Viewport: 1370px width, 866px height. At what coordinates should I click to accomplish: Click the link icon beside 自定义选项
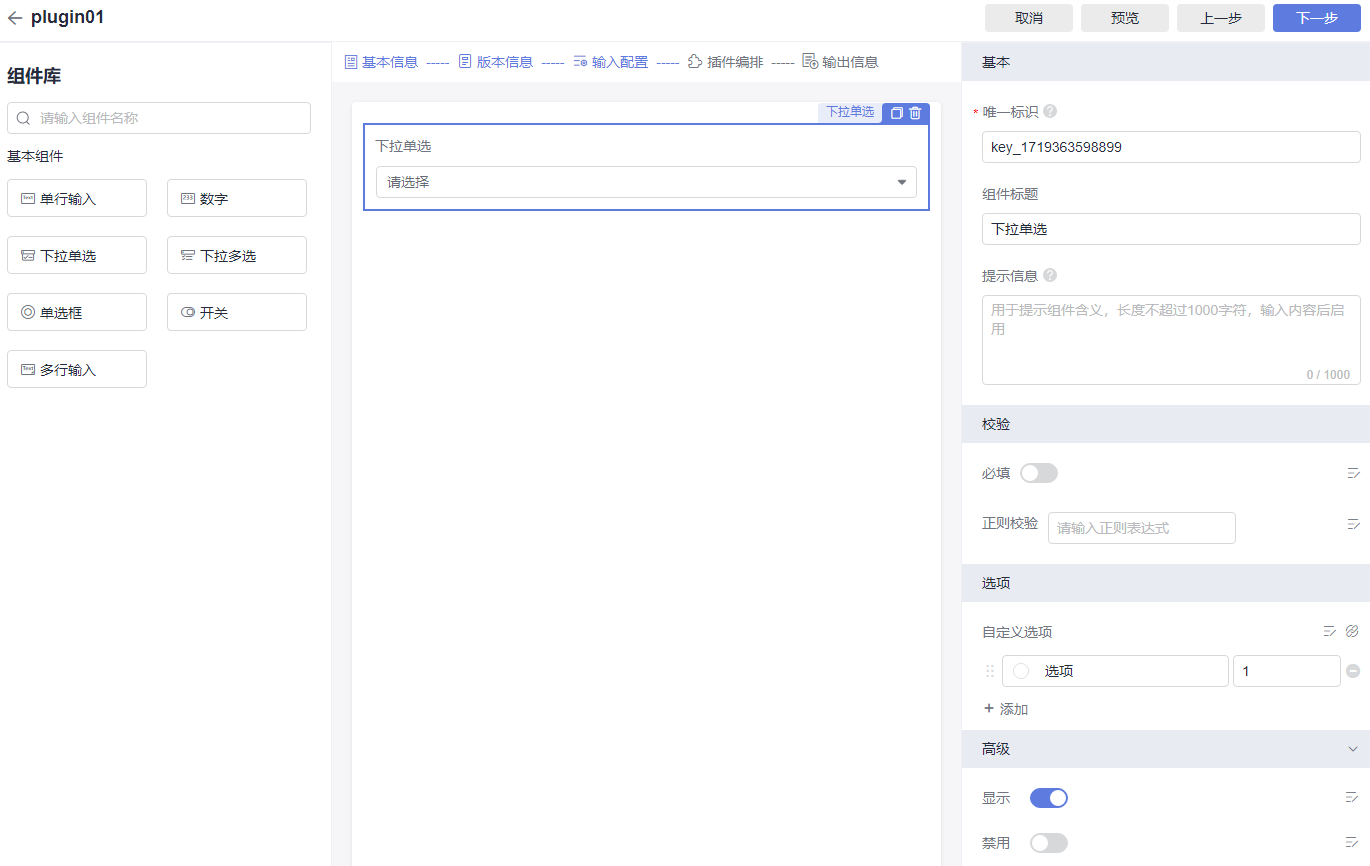click(1352, 631)
